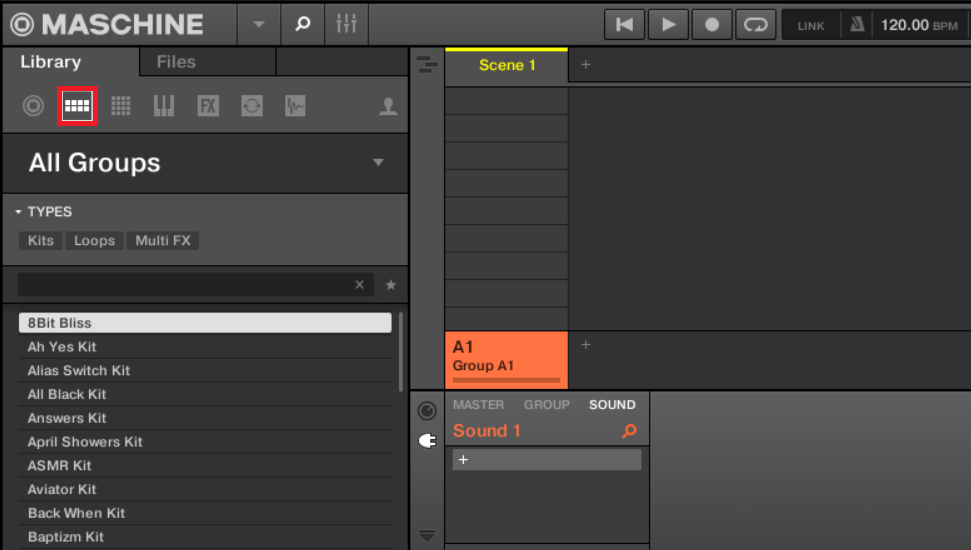Select Answers Kit
The height and width of the screenshot is (550, 971).
(205, 418)
